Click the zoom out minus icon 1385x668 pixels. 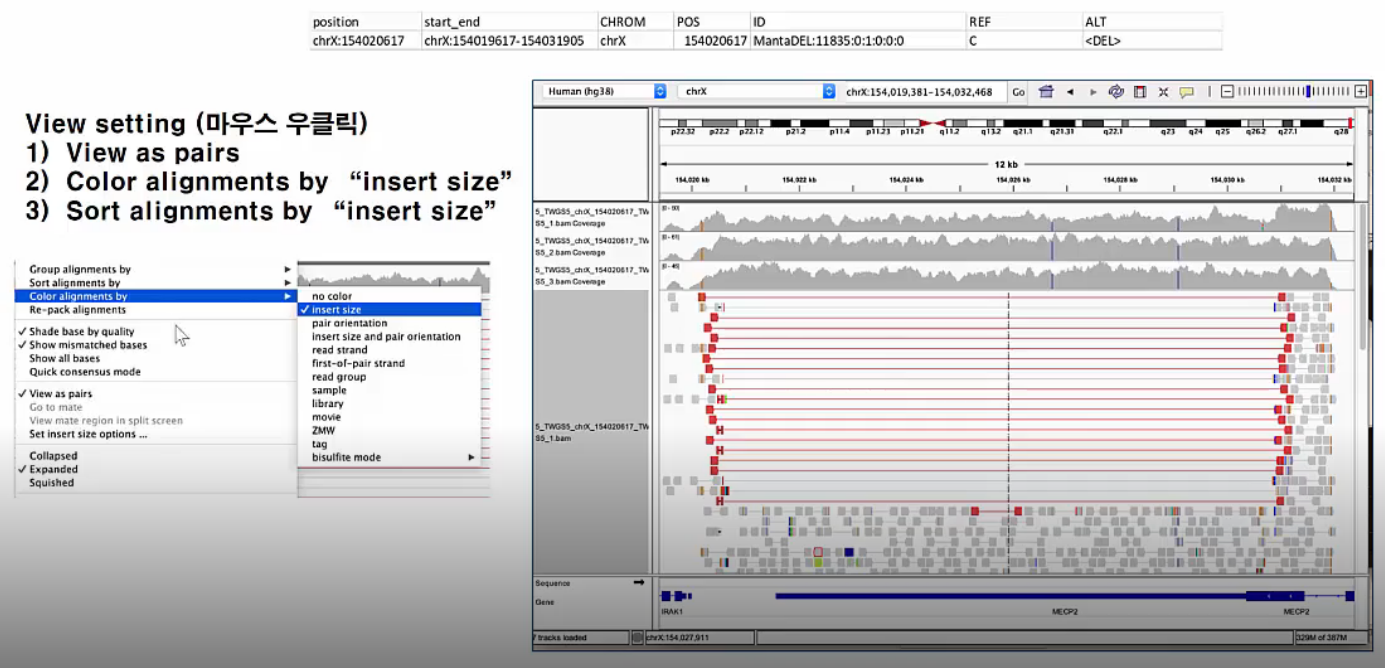tap(1227, 92)
